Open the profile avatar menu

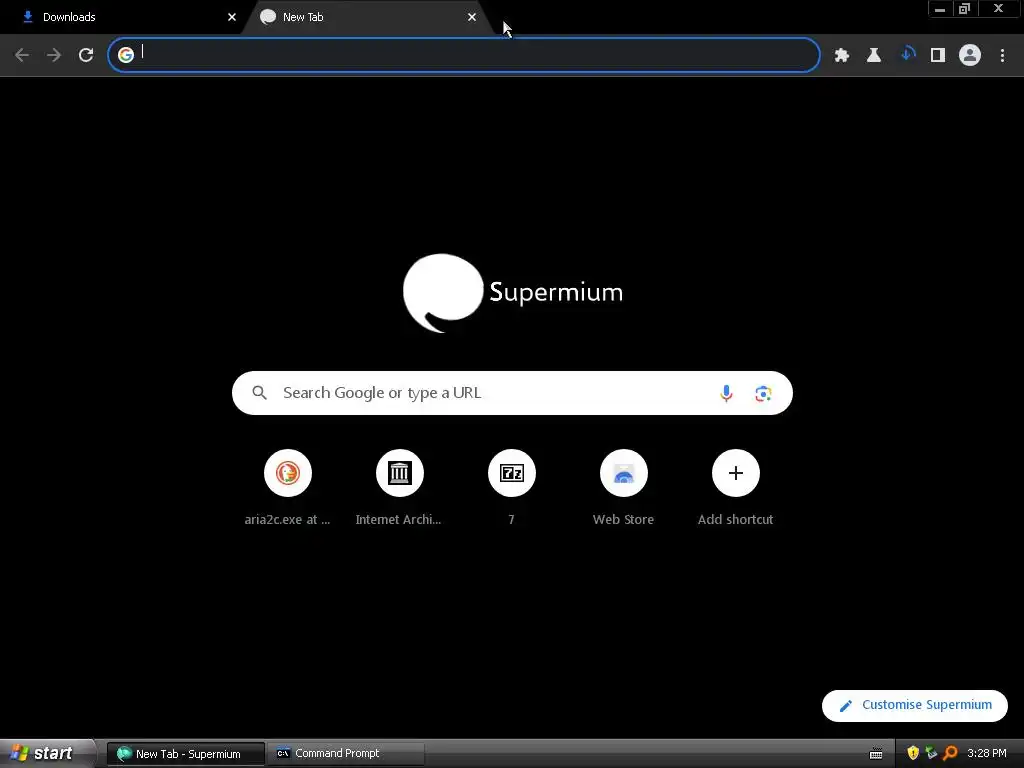(970, 55)
